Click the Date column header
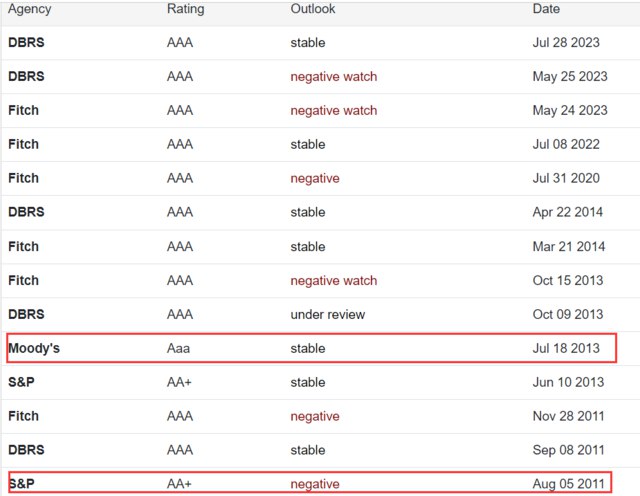 click(546, 9)
